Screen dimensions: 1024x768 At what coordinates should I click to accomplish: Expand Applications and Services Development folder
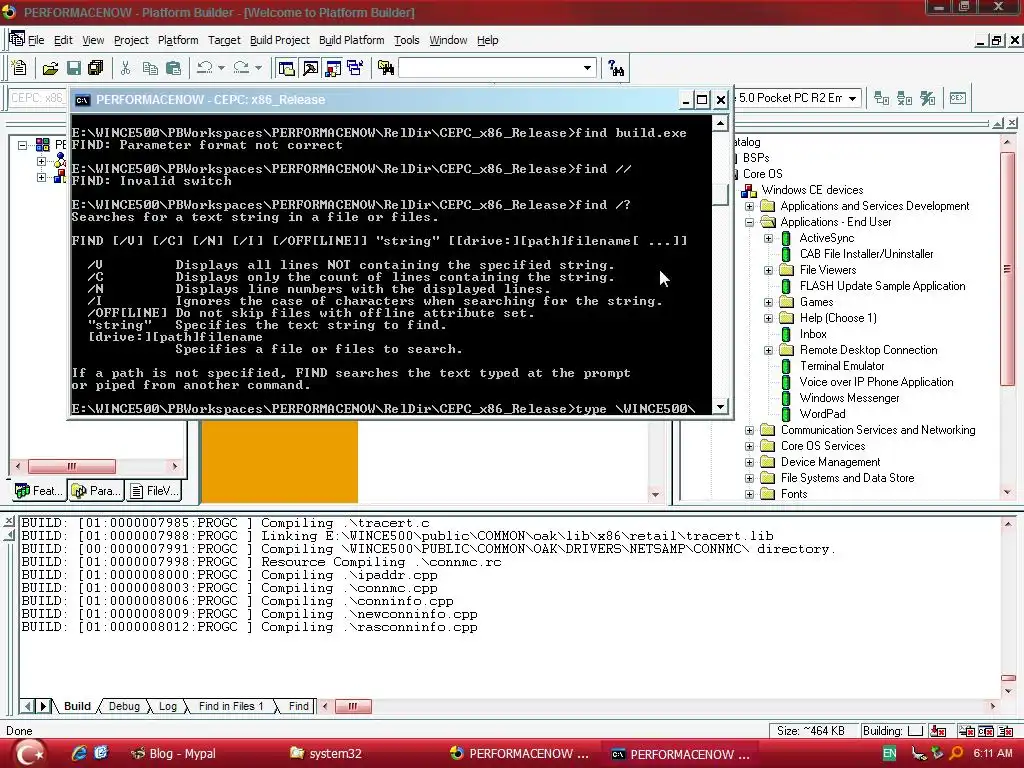tap(750, 206)
